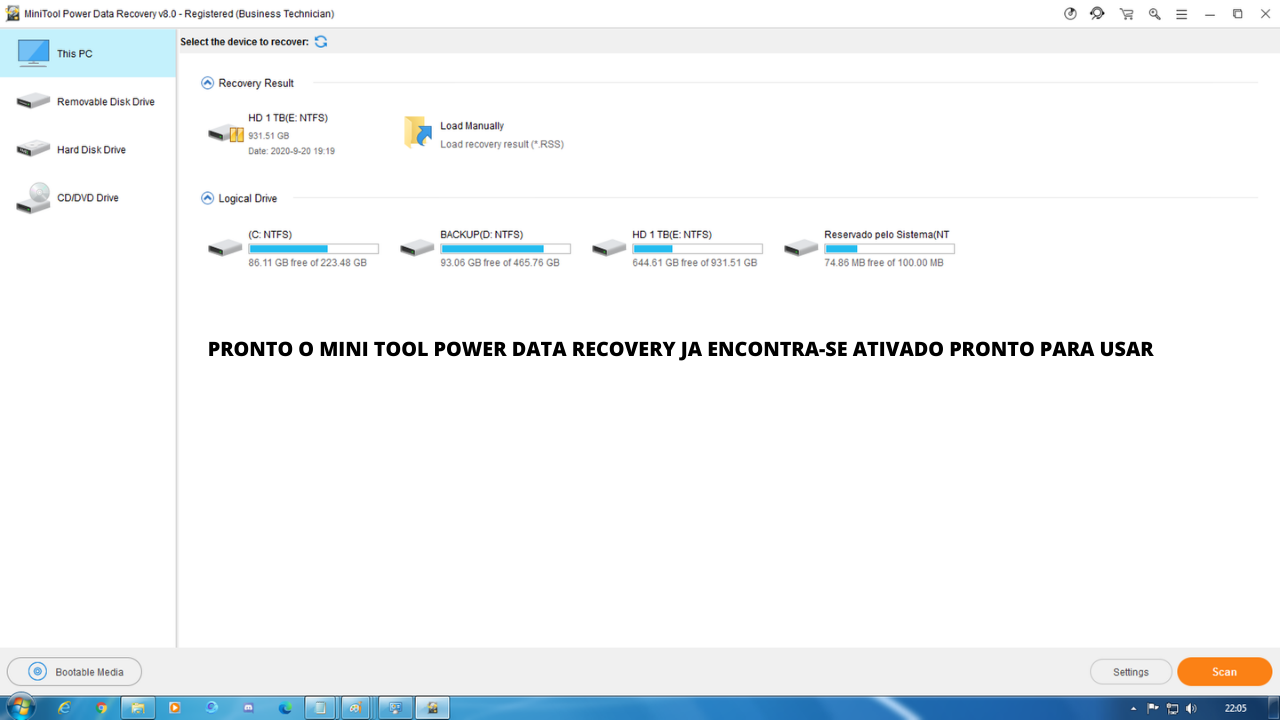The width and height of the screenshot is (1280, 720).
Task: Select CD/DVD Drive in sidebar
Action: tap(88, 198)
